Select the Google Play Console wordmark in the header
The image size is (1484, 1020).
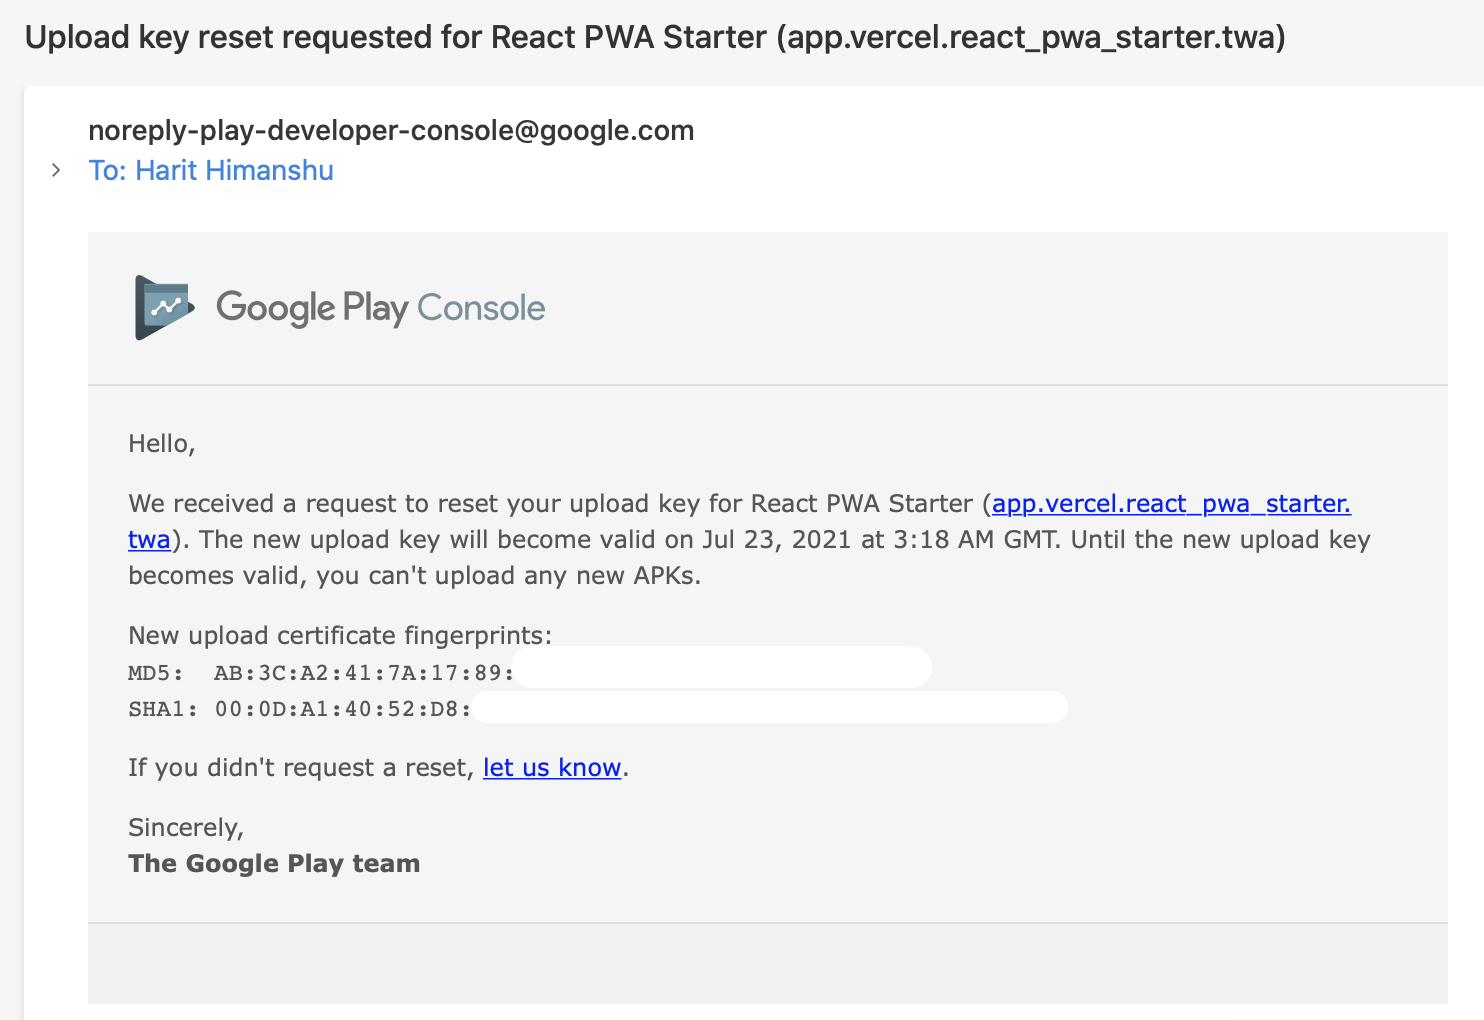[x=380, y=307]
